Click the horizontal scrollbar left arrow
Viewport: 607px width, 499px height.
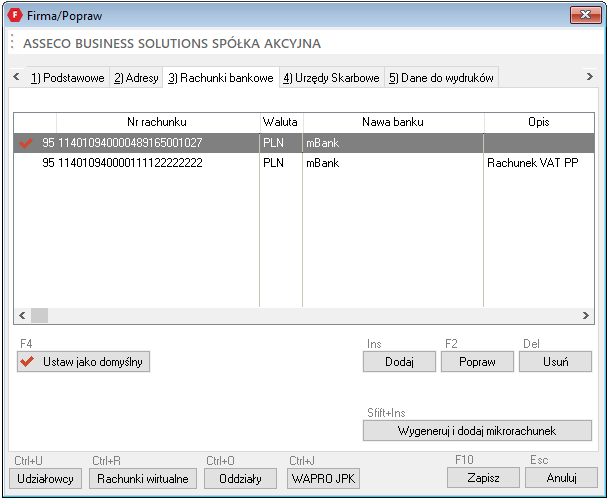[x=22, y=316]
